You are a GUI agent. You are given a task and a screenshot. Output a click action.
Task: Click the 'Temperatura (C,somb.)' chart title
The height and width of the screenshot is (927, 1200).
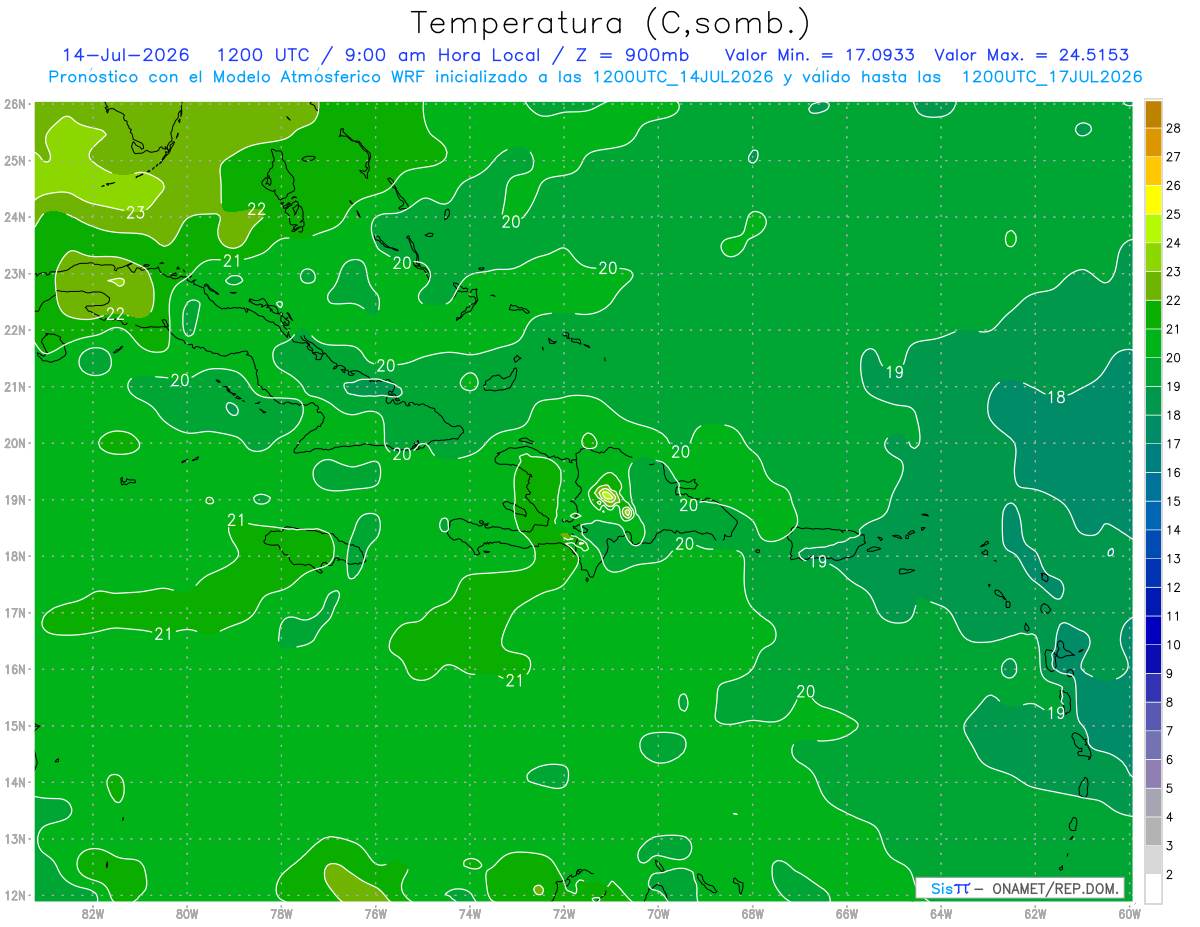[611, 23]
